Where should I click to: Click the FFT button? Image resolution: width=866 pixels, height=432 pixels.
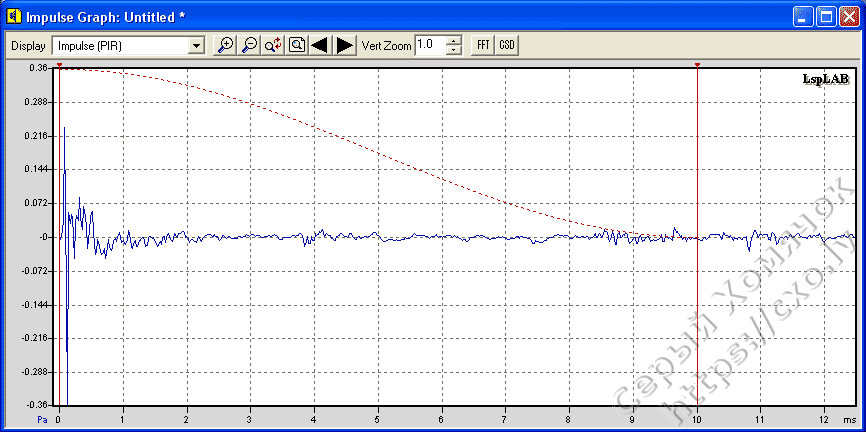(x=483, y=45)
